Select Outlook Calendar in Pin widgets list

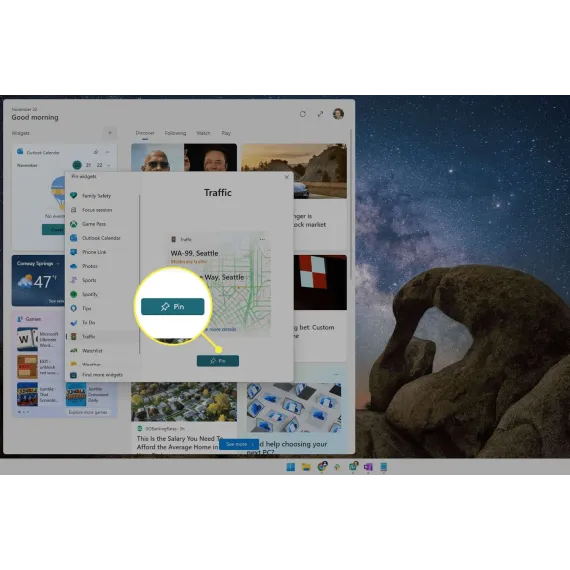(x=103, y=238)
